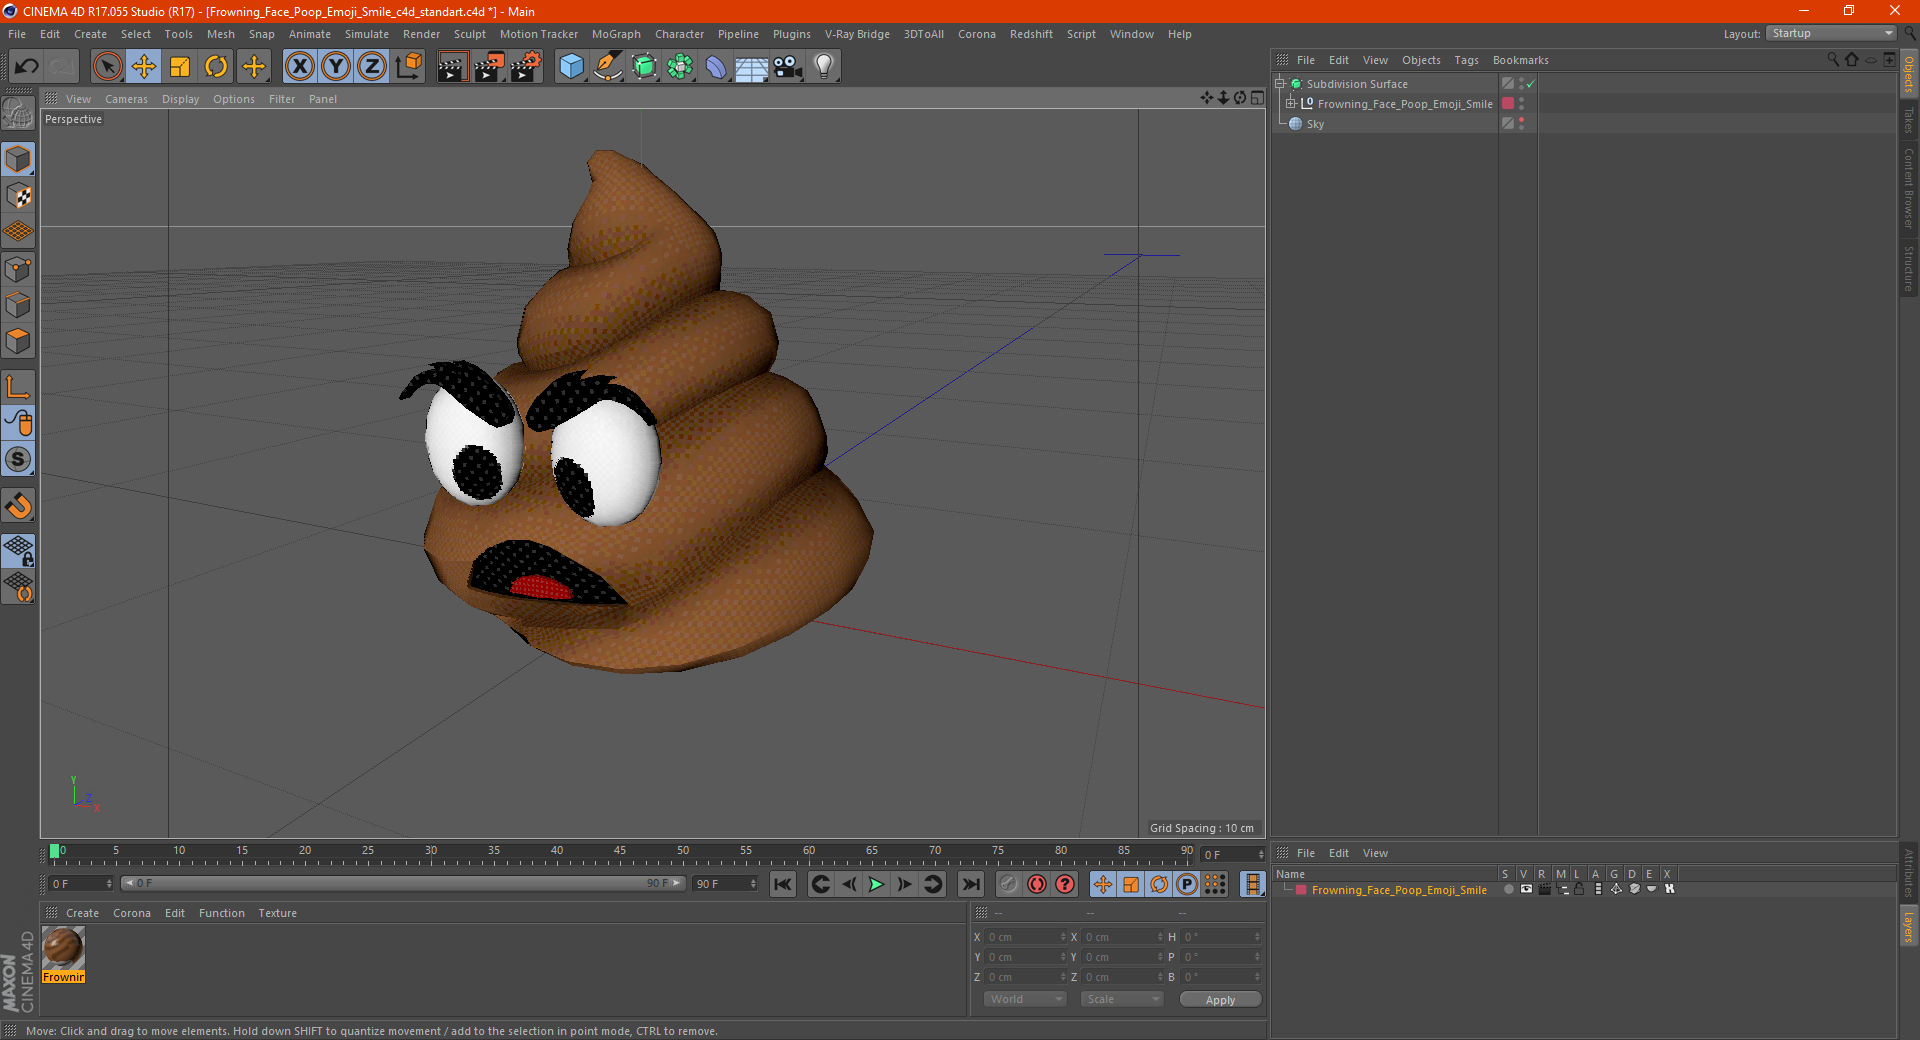
Task: Go to start of animation
Action: point(783,884)
